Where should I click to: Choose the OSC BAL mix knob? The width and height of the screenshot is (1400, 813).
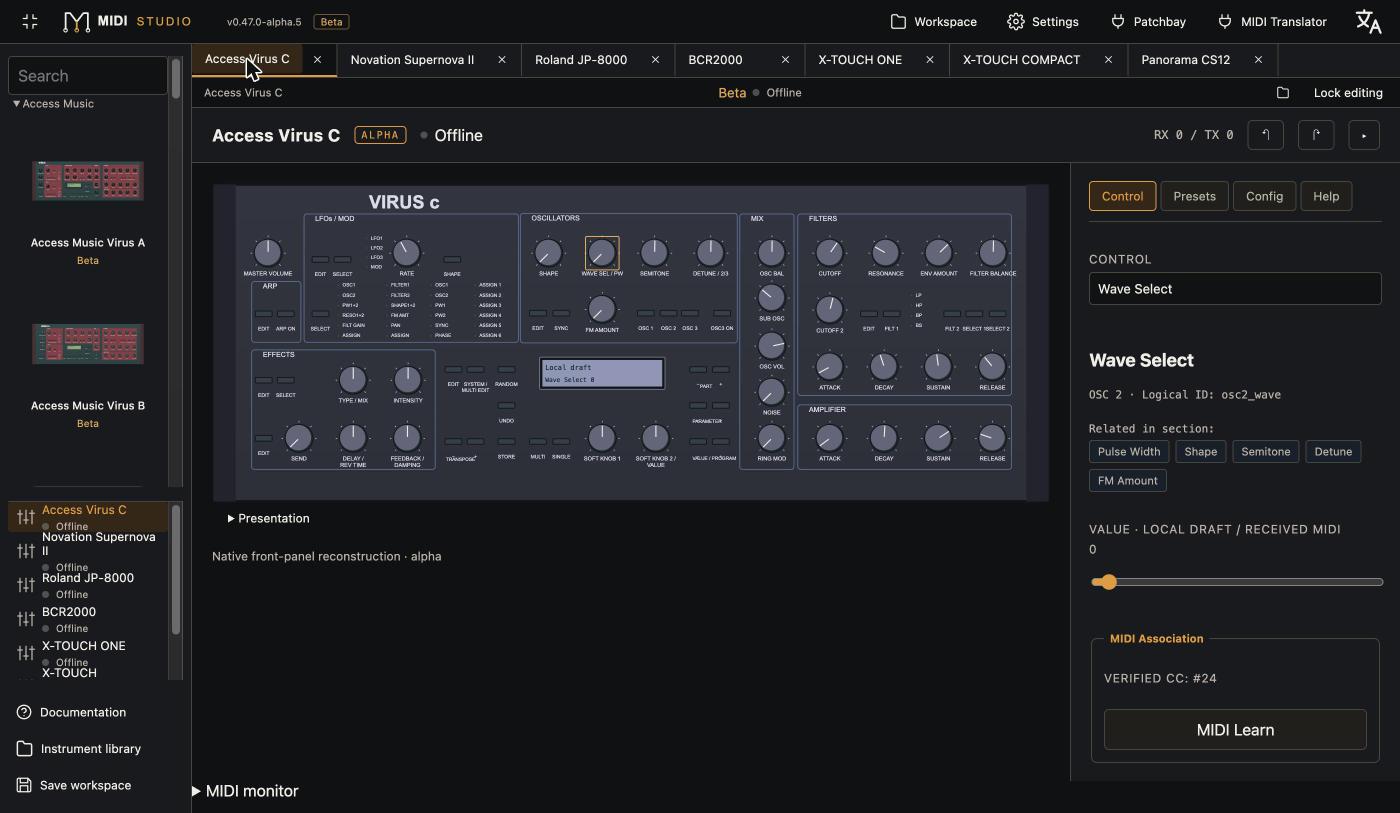771,252
